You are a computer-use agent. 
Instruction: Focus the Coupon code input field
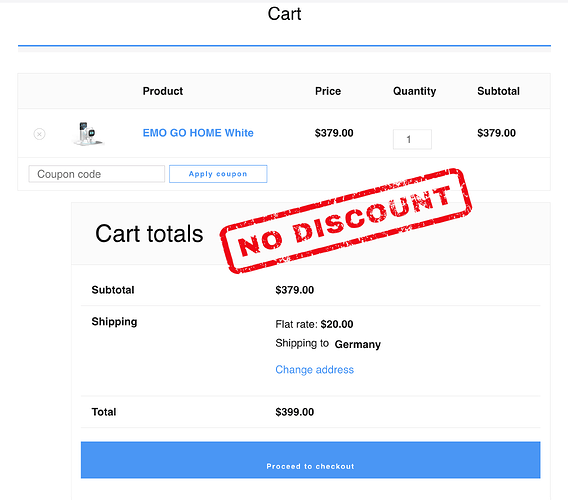click(x=97, y=174)
